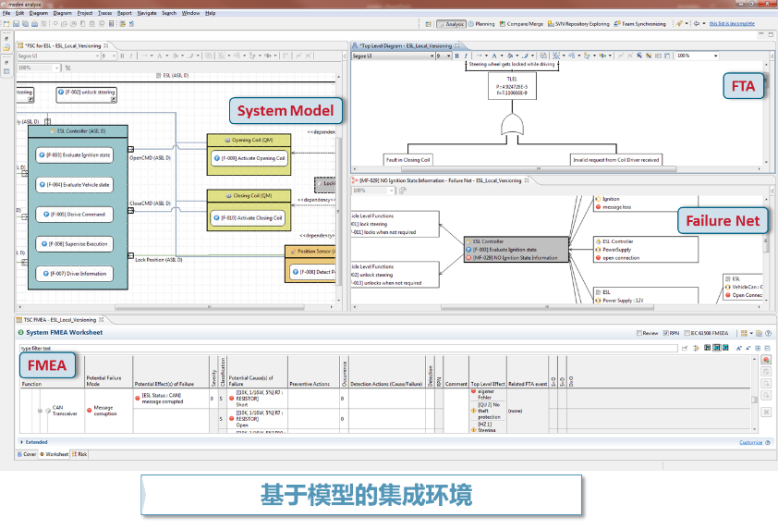
Task: Switch to the Cover tab
Action: (27, 454)
